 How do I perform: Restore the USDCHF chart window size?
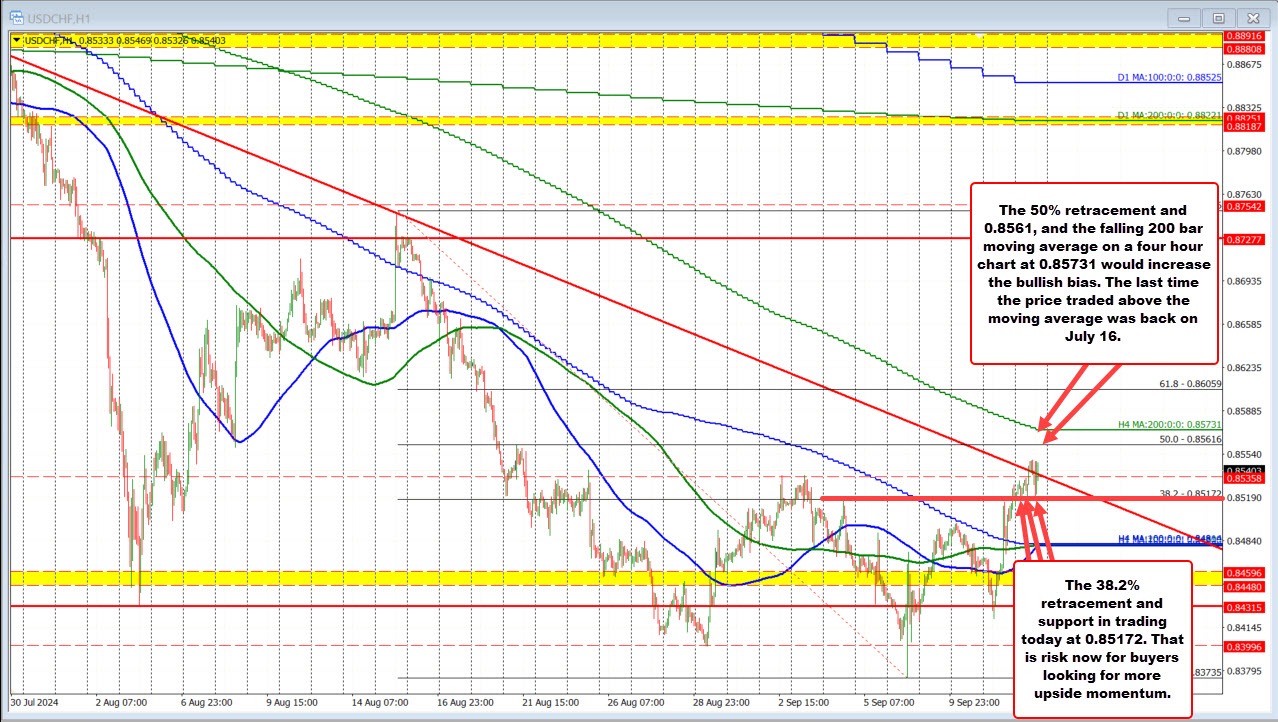click(x=1217, y=17)
